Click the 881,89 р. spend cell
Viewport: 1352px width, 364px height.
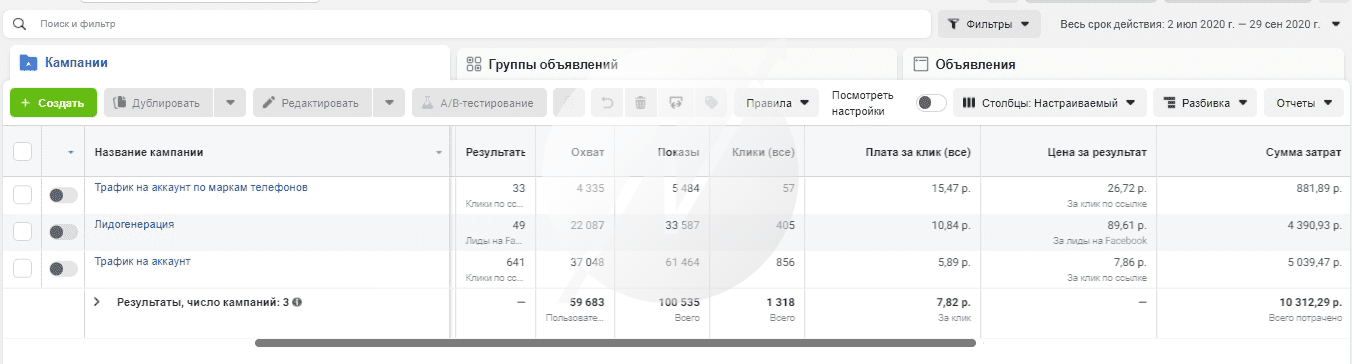[1317, 188]
